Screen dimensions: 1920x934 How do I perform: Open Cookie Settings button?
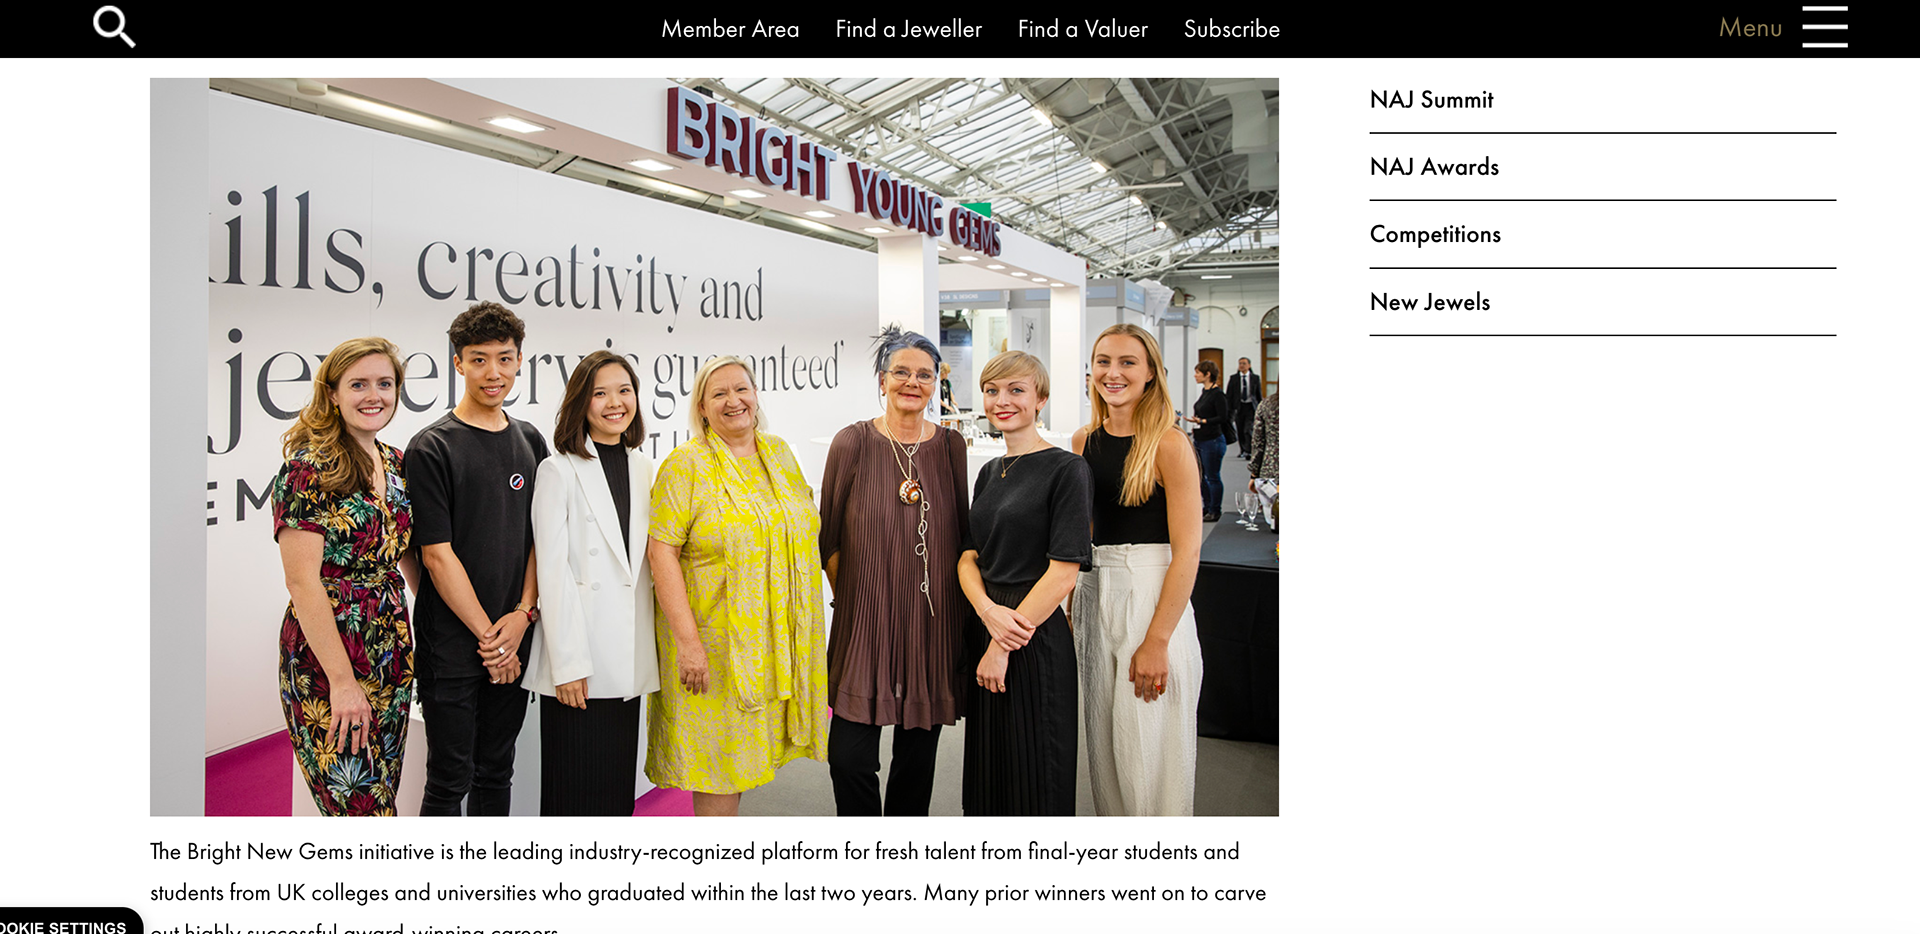[x=65, y=924]
